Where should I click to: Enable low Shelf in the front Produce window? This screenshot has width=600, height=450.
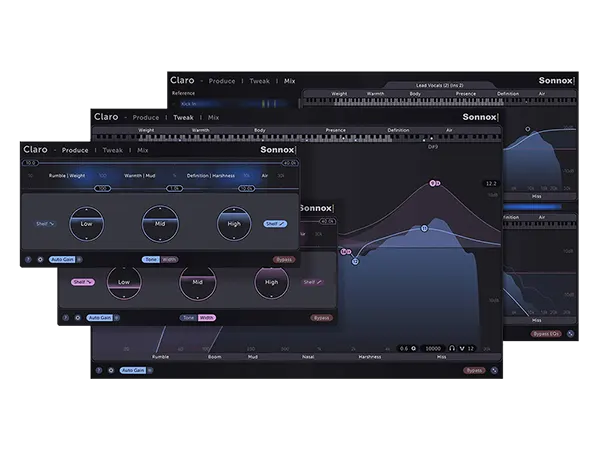[45, 223]
